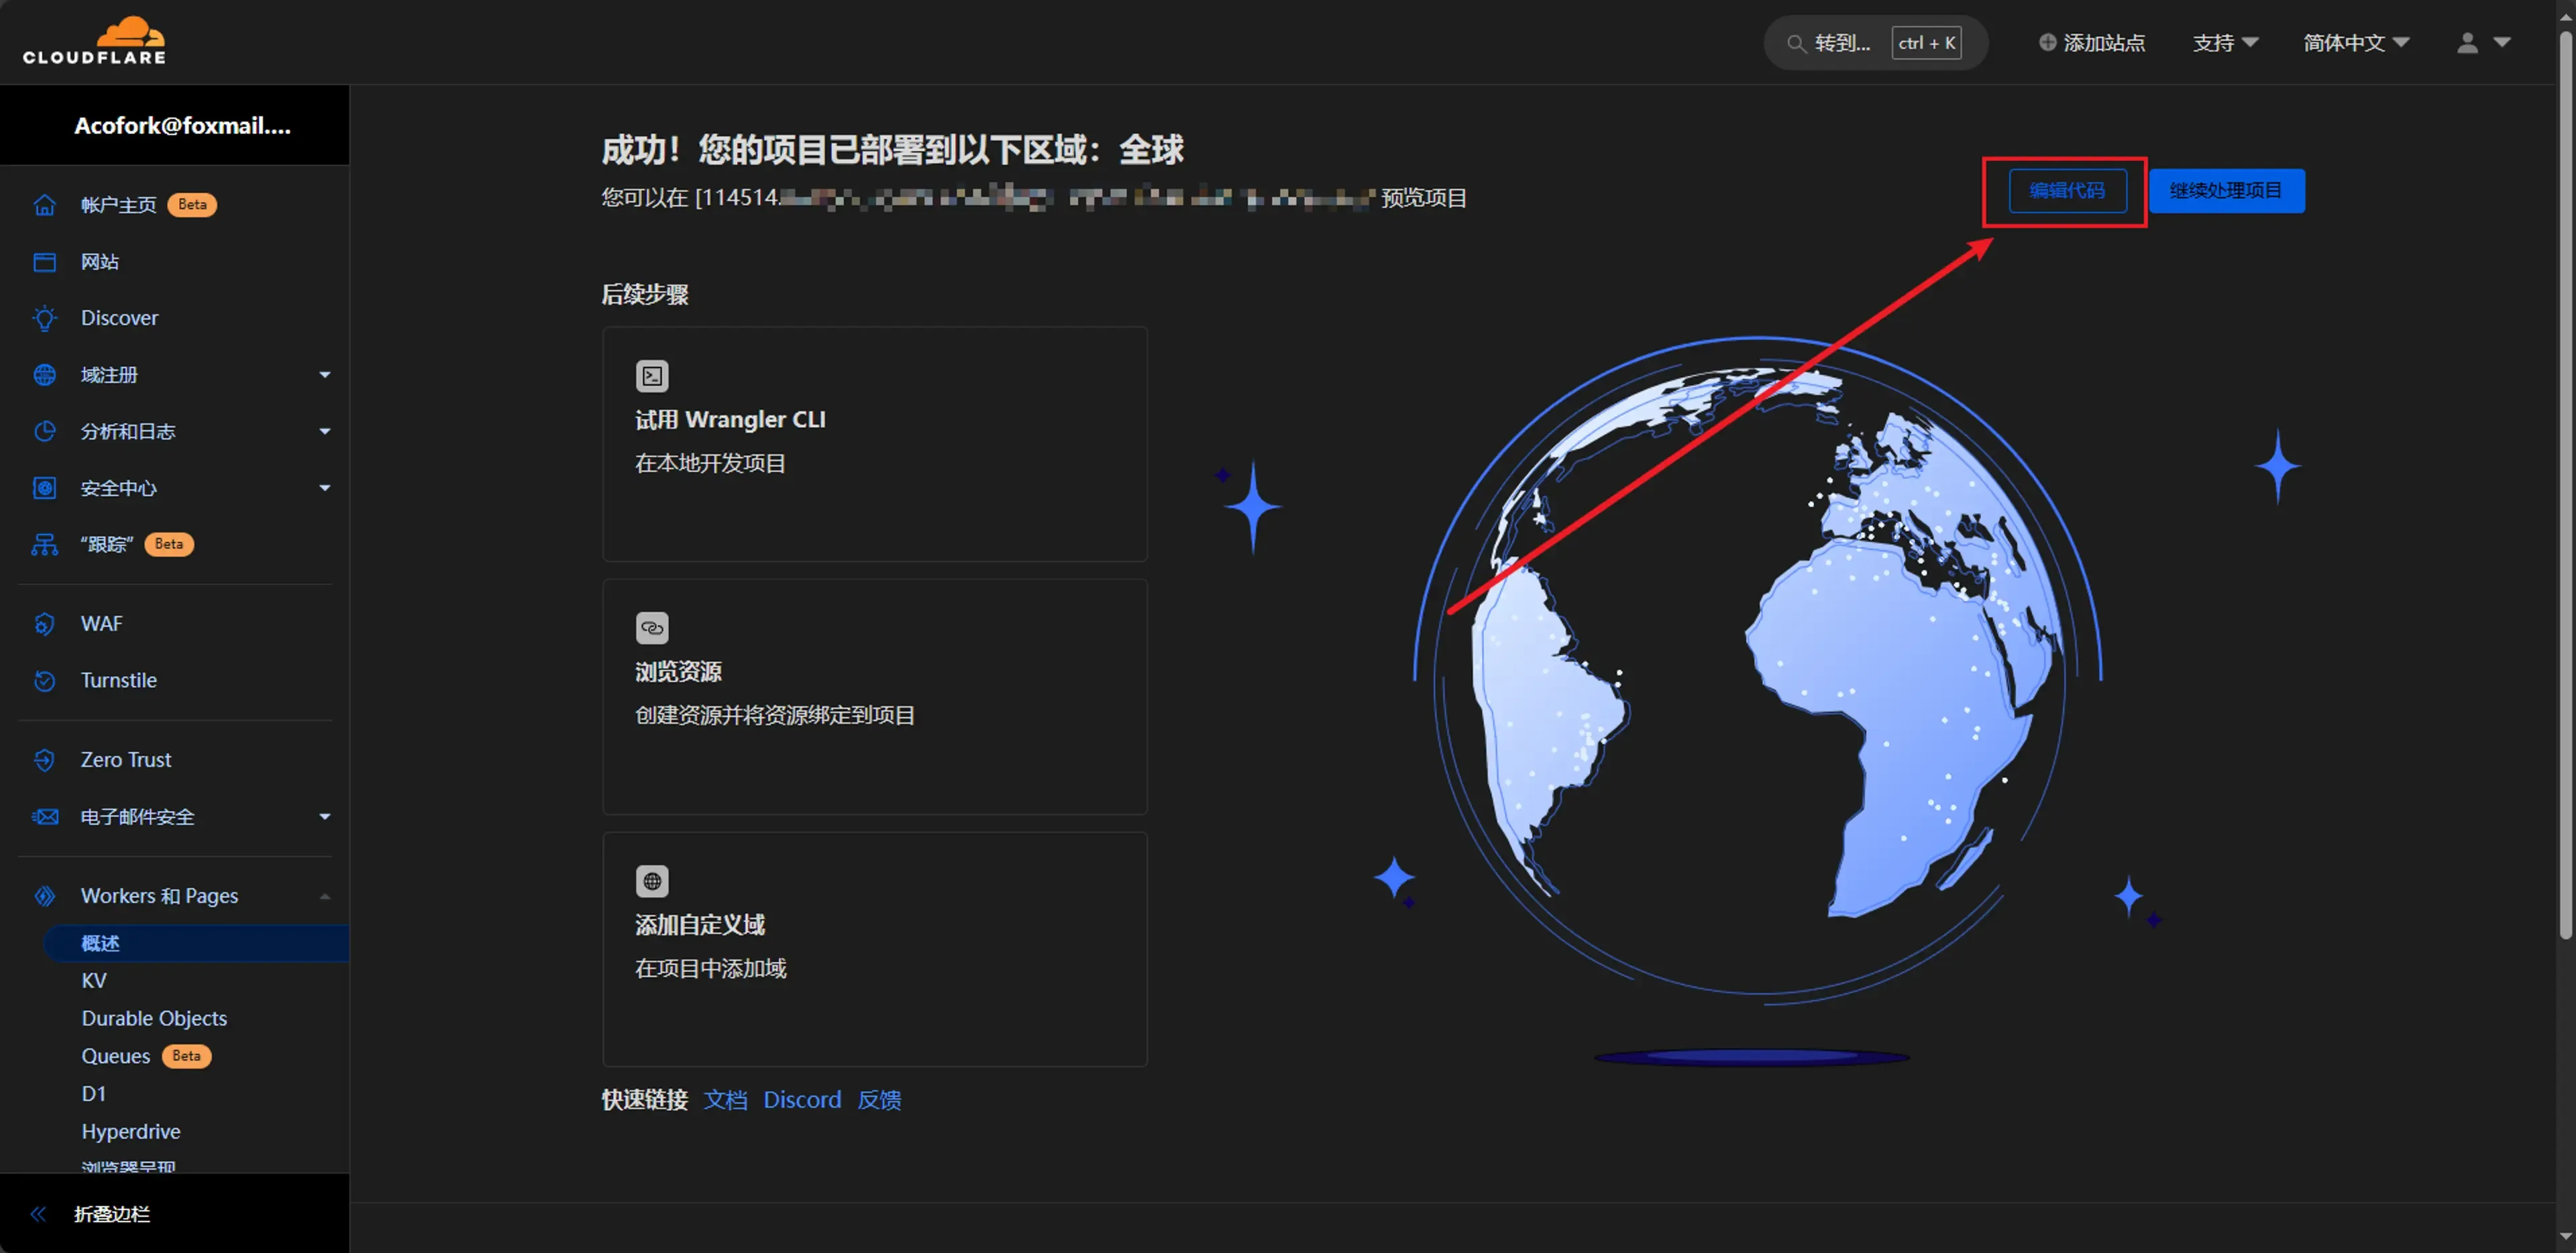This screenshot has width=2576, height=1253.
Task: Click the 跟踪 network icon
Action: coord(45,545)
